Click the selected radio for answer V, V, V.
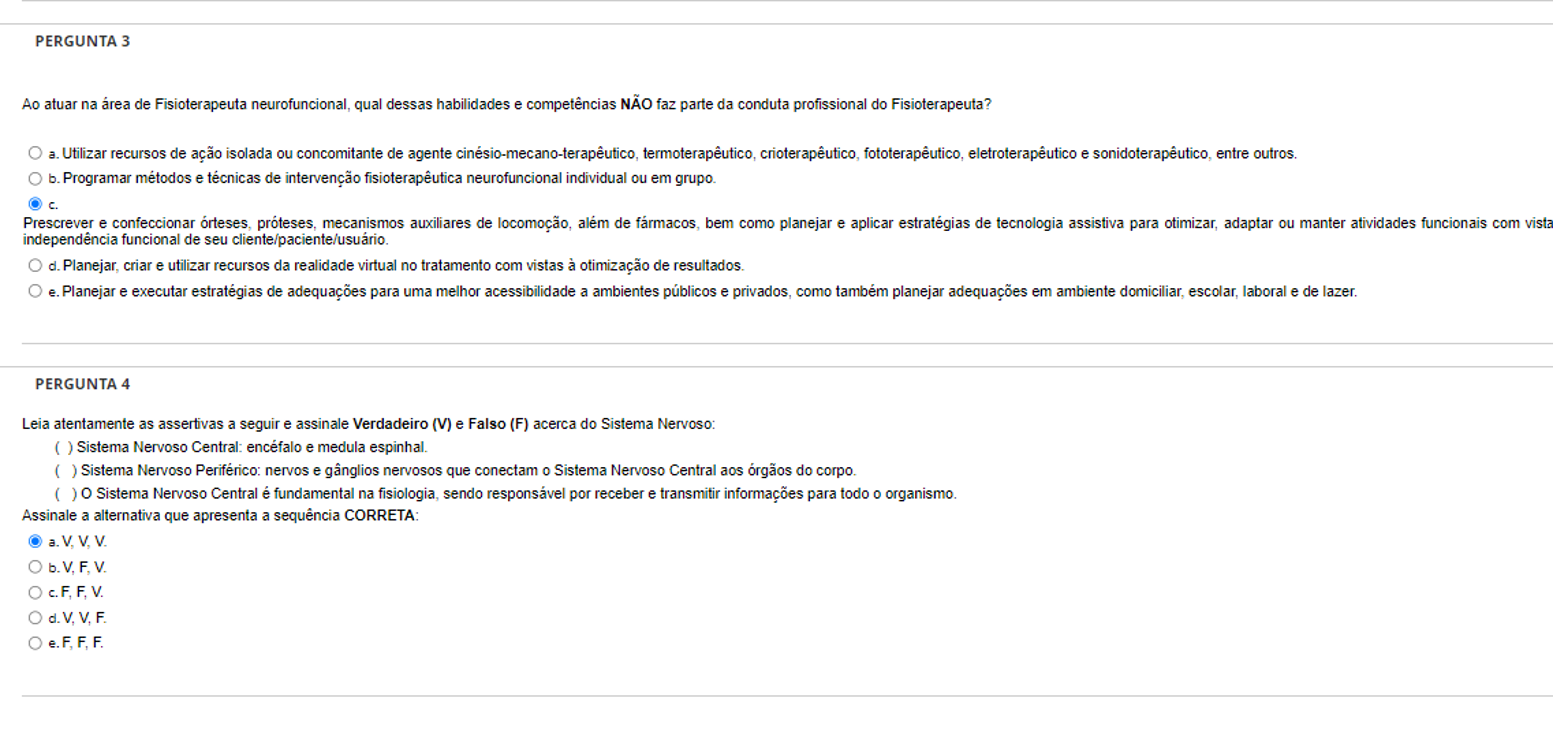Viewport: 1553px width, 739px height. [35, 541]
